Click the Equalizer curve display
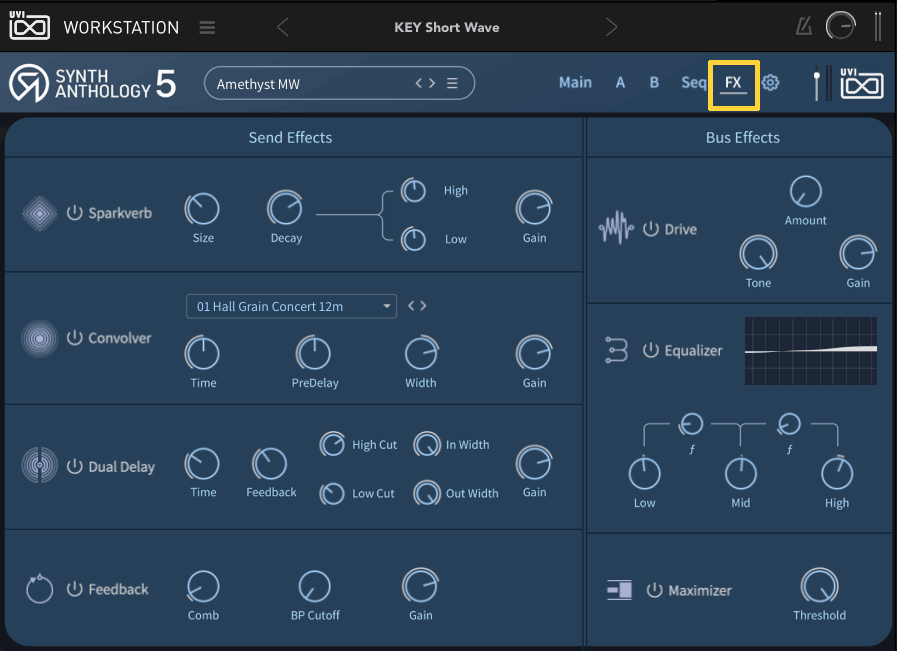The image size is (897, 651). point(811,351)
